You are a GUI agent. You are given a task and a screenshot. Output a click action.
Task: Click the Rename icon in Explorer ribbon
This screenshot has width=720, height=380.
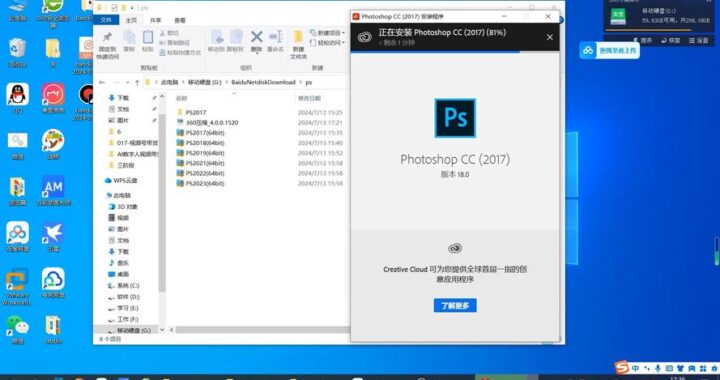click(276, 37)
